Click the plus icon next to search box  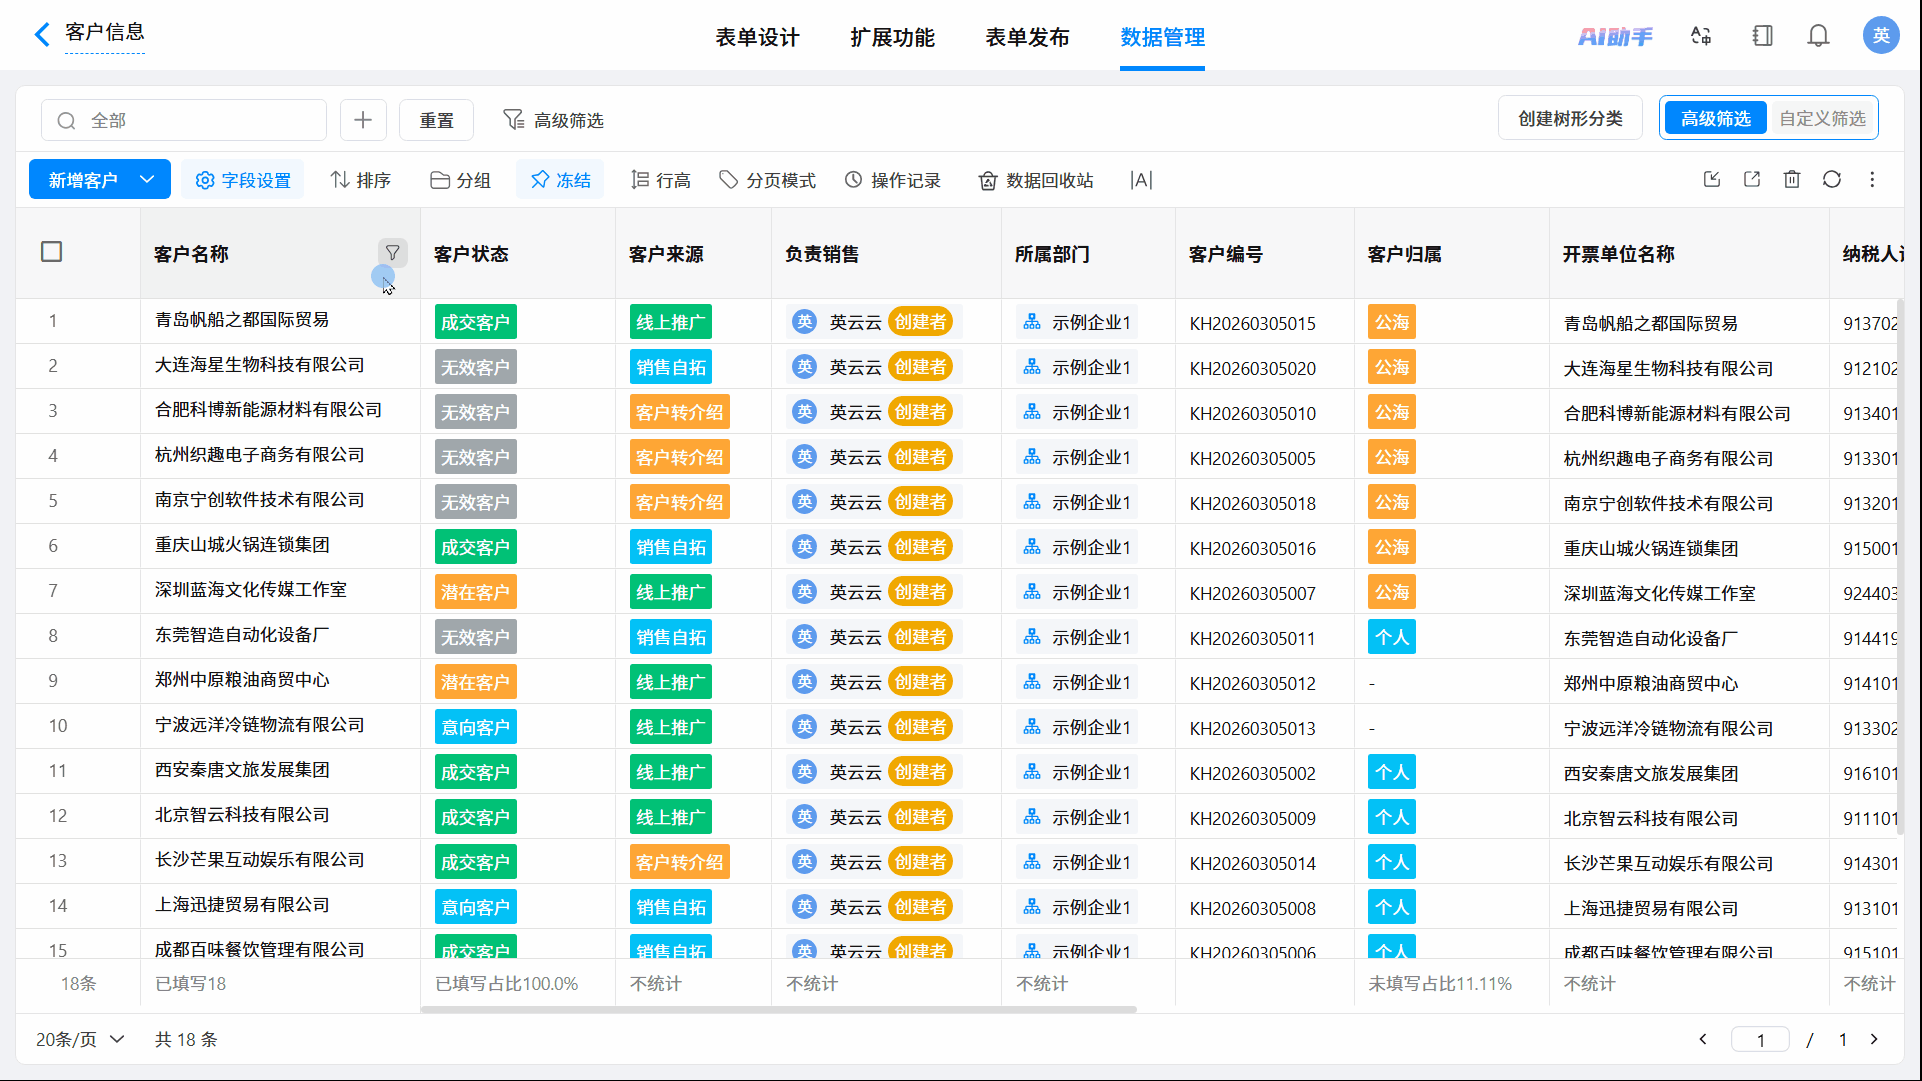point(363,120)
